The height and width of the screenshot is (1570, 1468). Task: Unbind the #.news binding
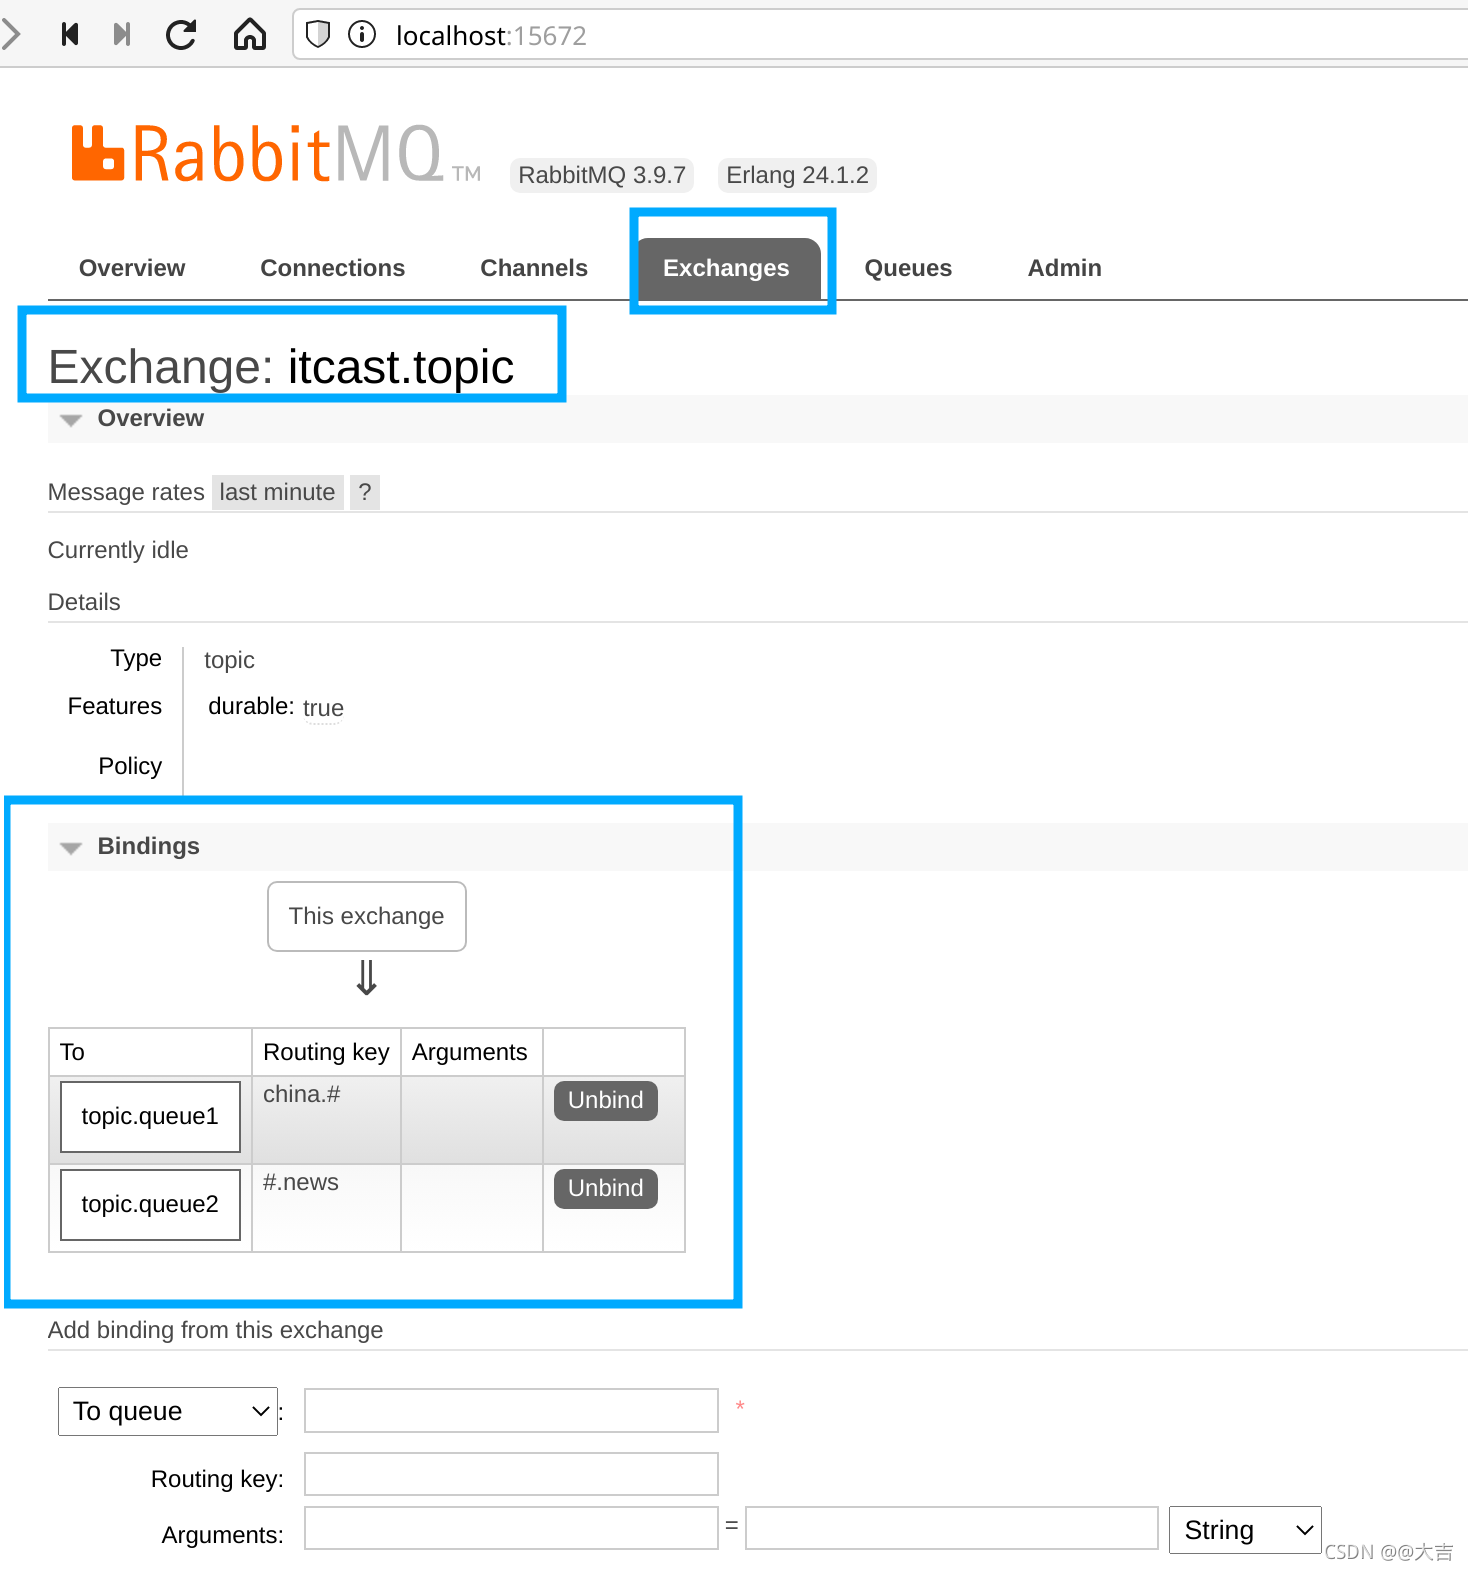point(606,1188)
